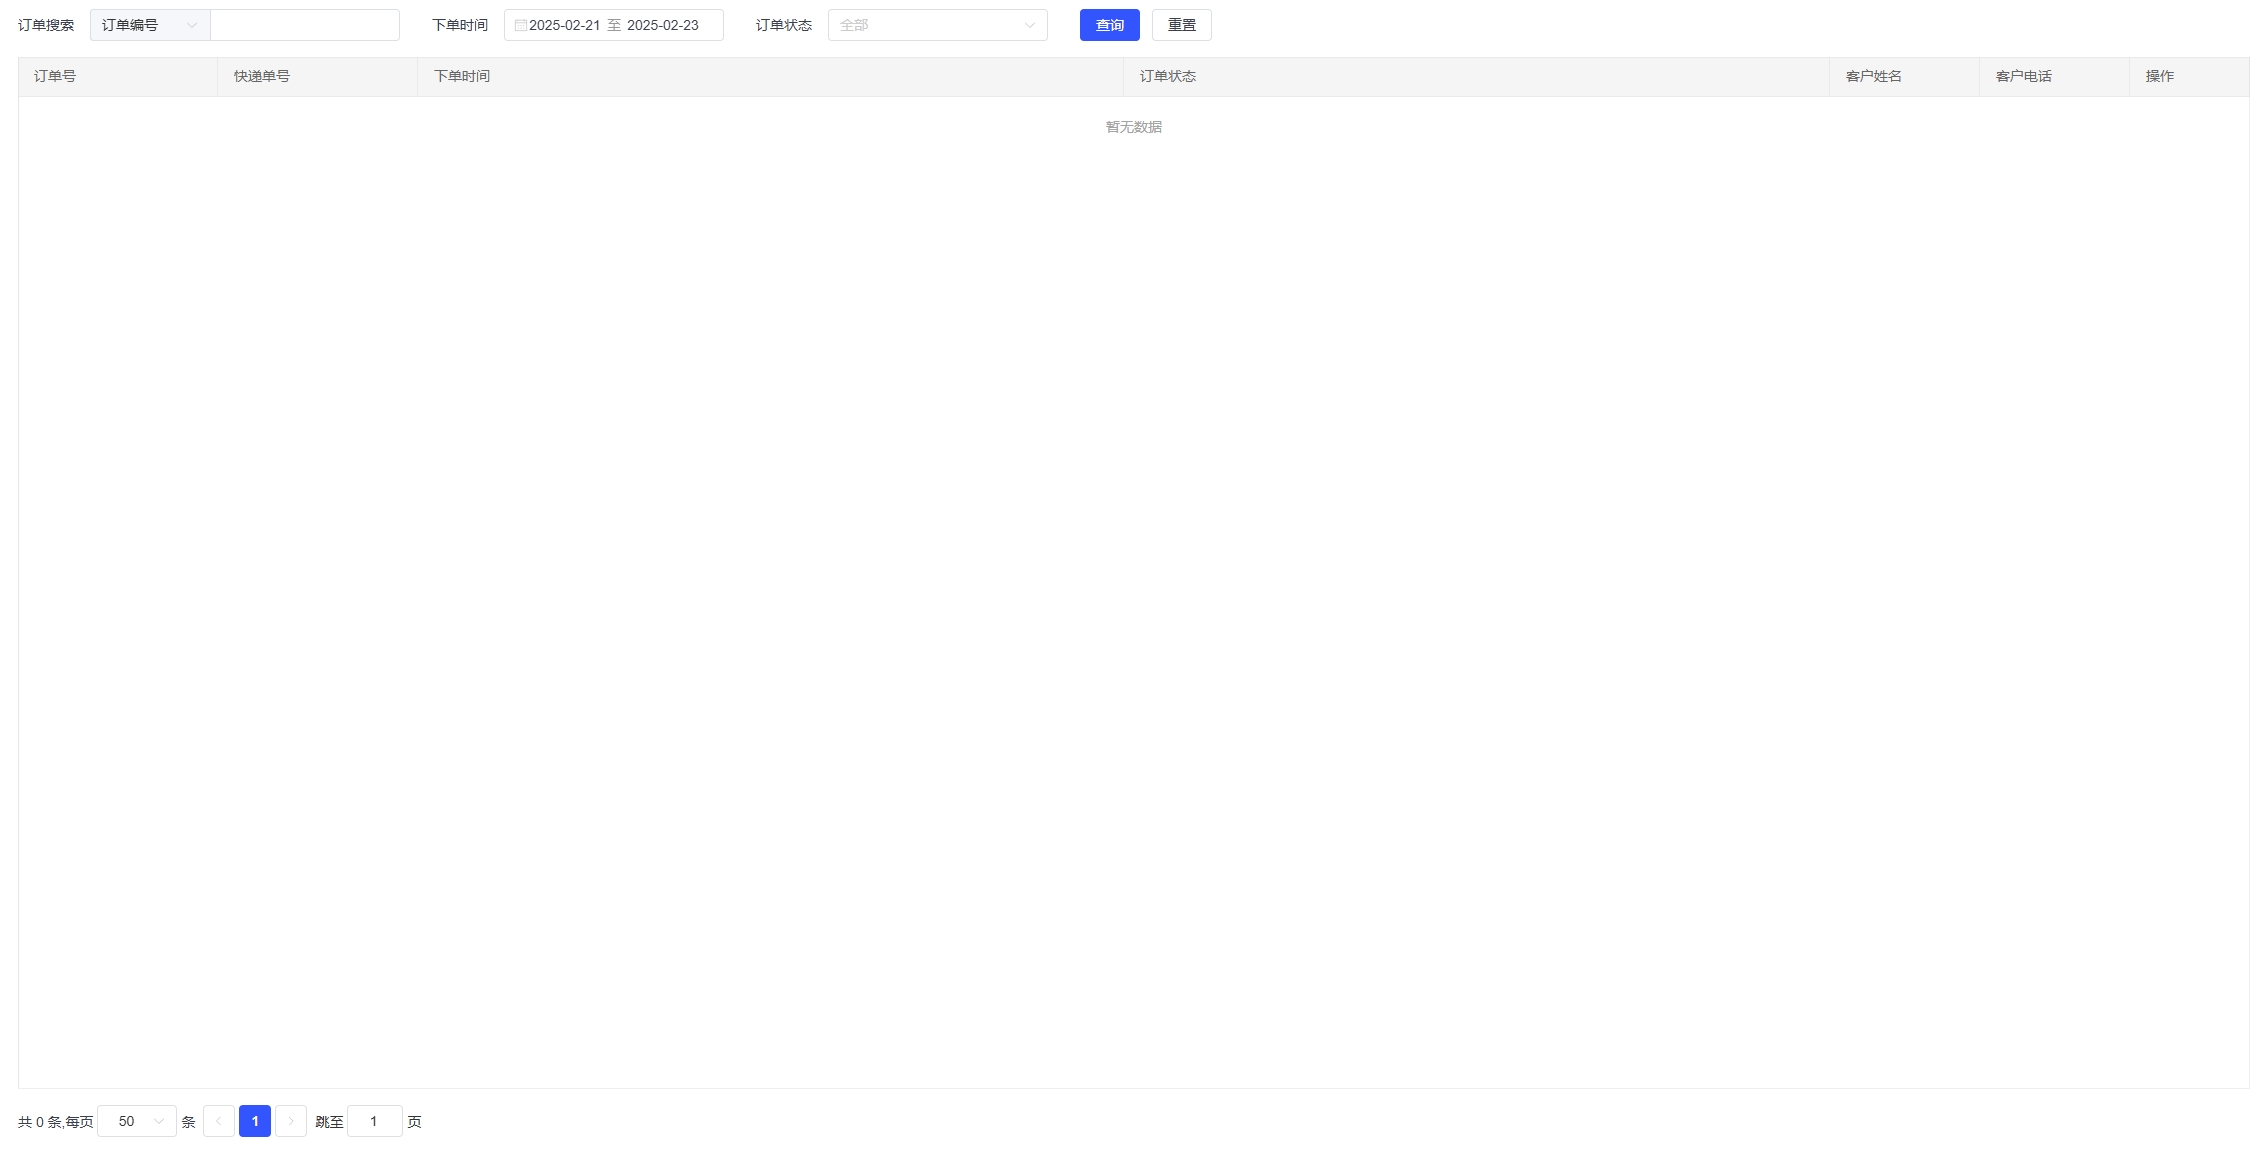This screenshot has width=2262, height=1150.
Task: Focus the order search text input
Action: point(305,25)
